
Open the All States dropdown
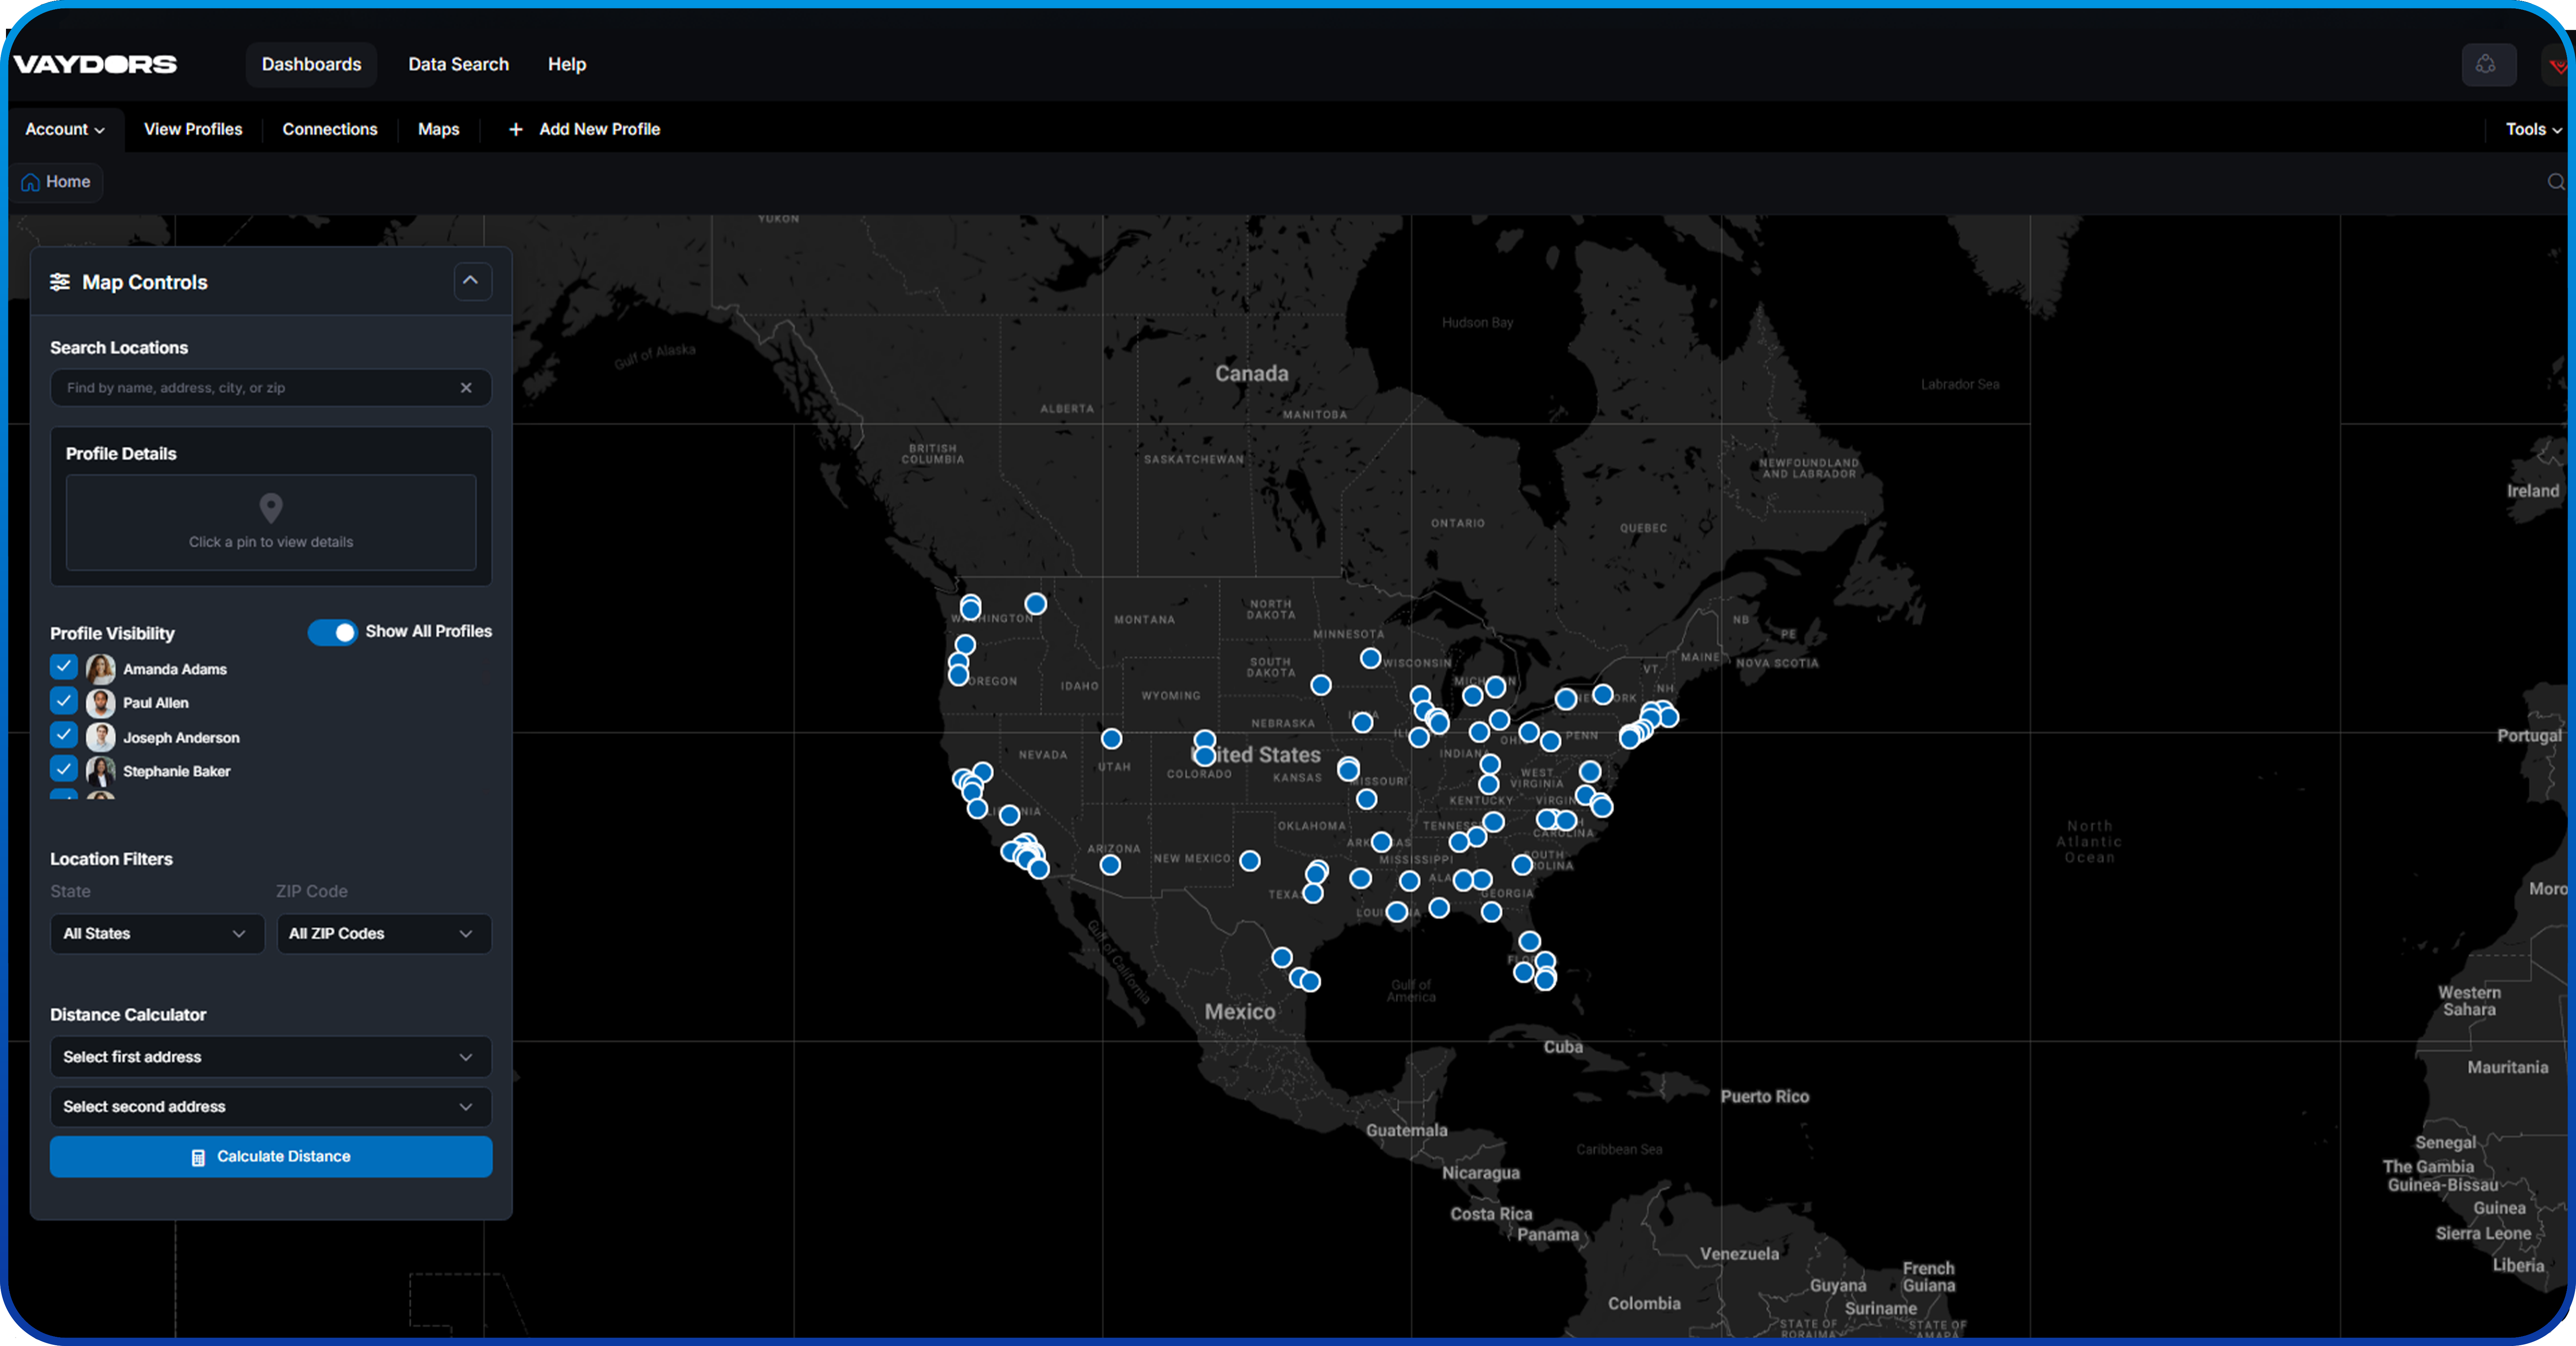point(157,934)
